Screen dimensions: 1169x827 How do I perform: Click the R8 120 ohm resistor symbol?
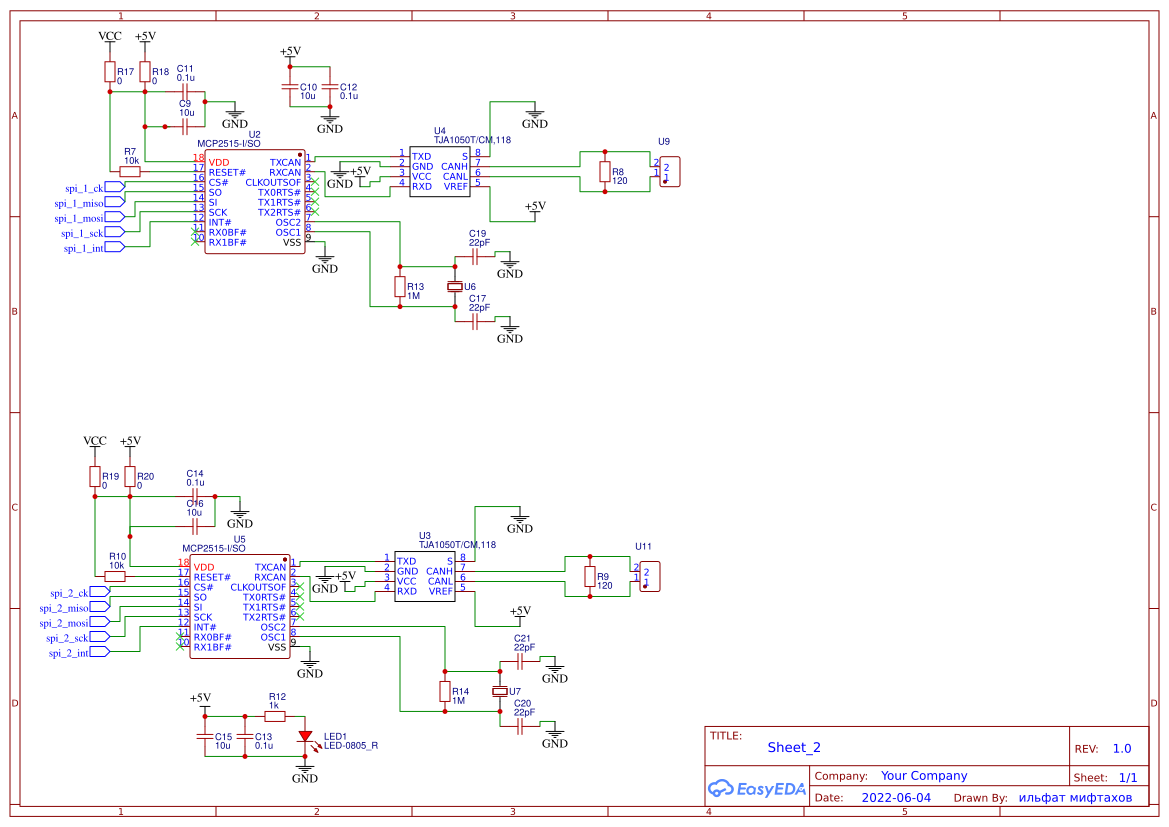click(x=604, y=172)
